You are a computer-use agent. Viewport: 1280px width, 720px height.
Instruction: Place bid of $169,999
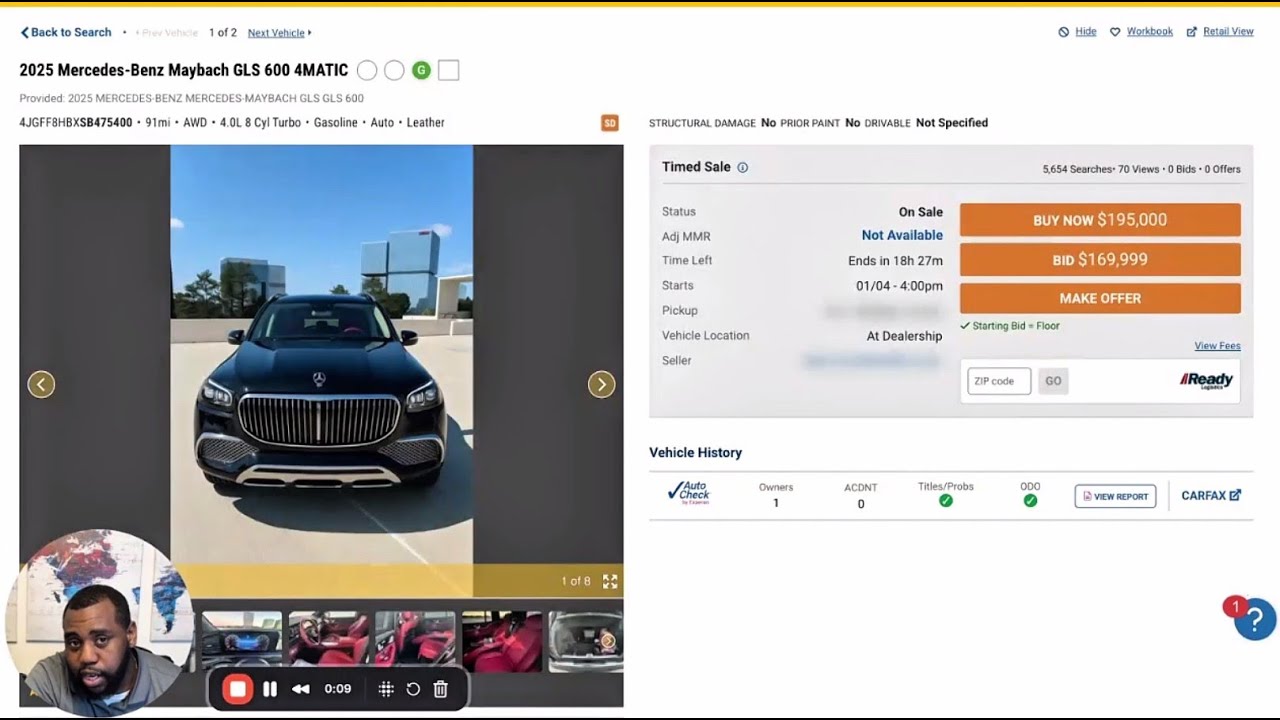click(x=1100, y=260)
